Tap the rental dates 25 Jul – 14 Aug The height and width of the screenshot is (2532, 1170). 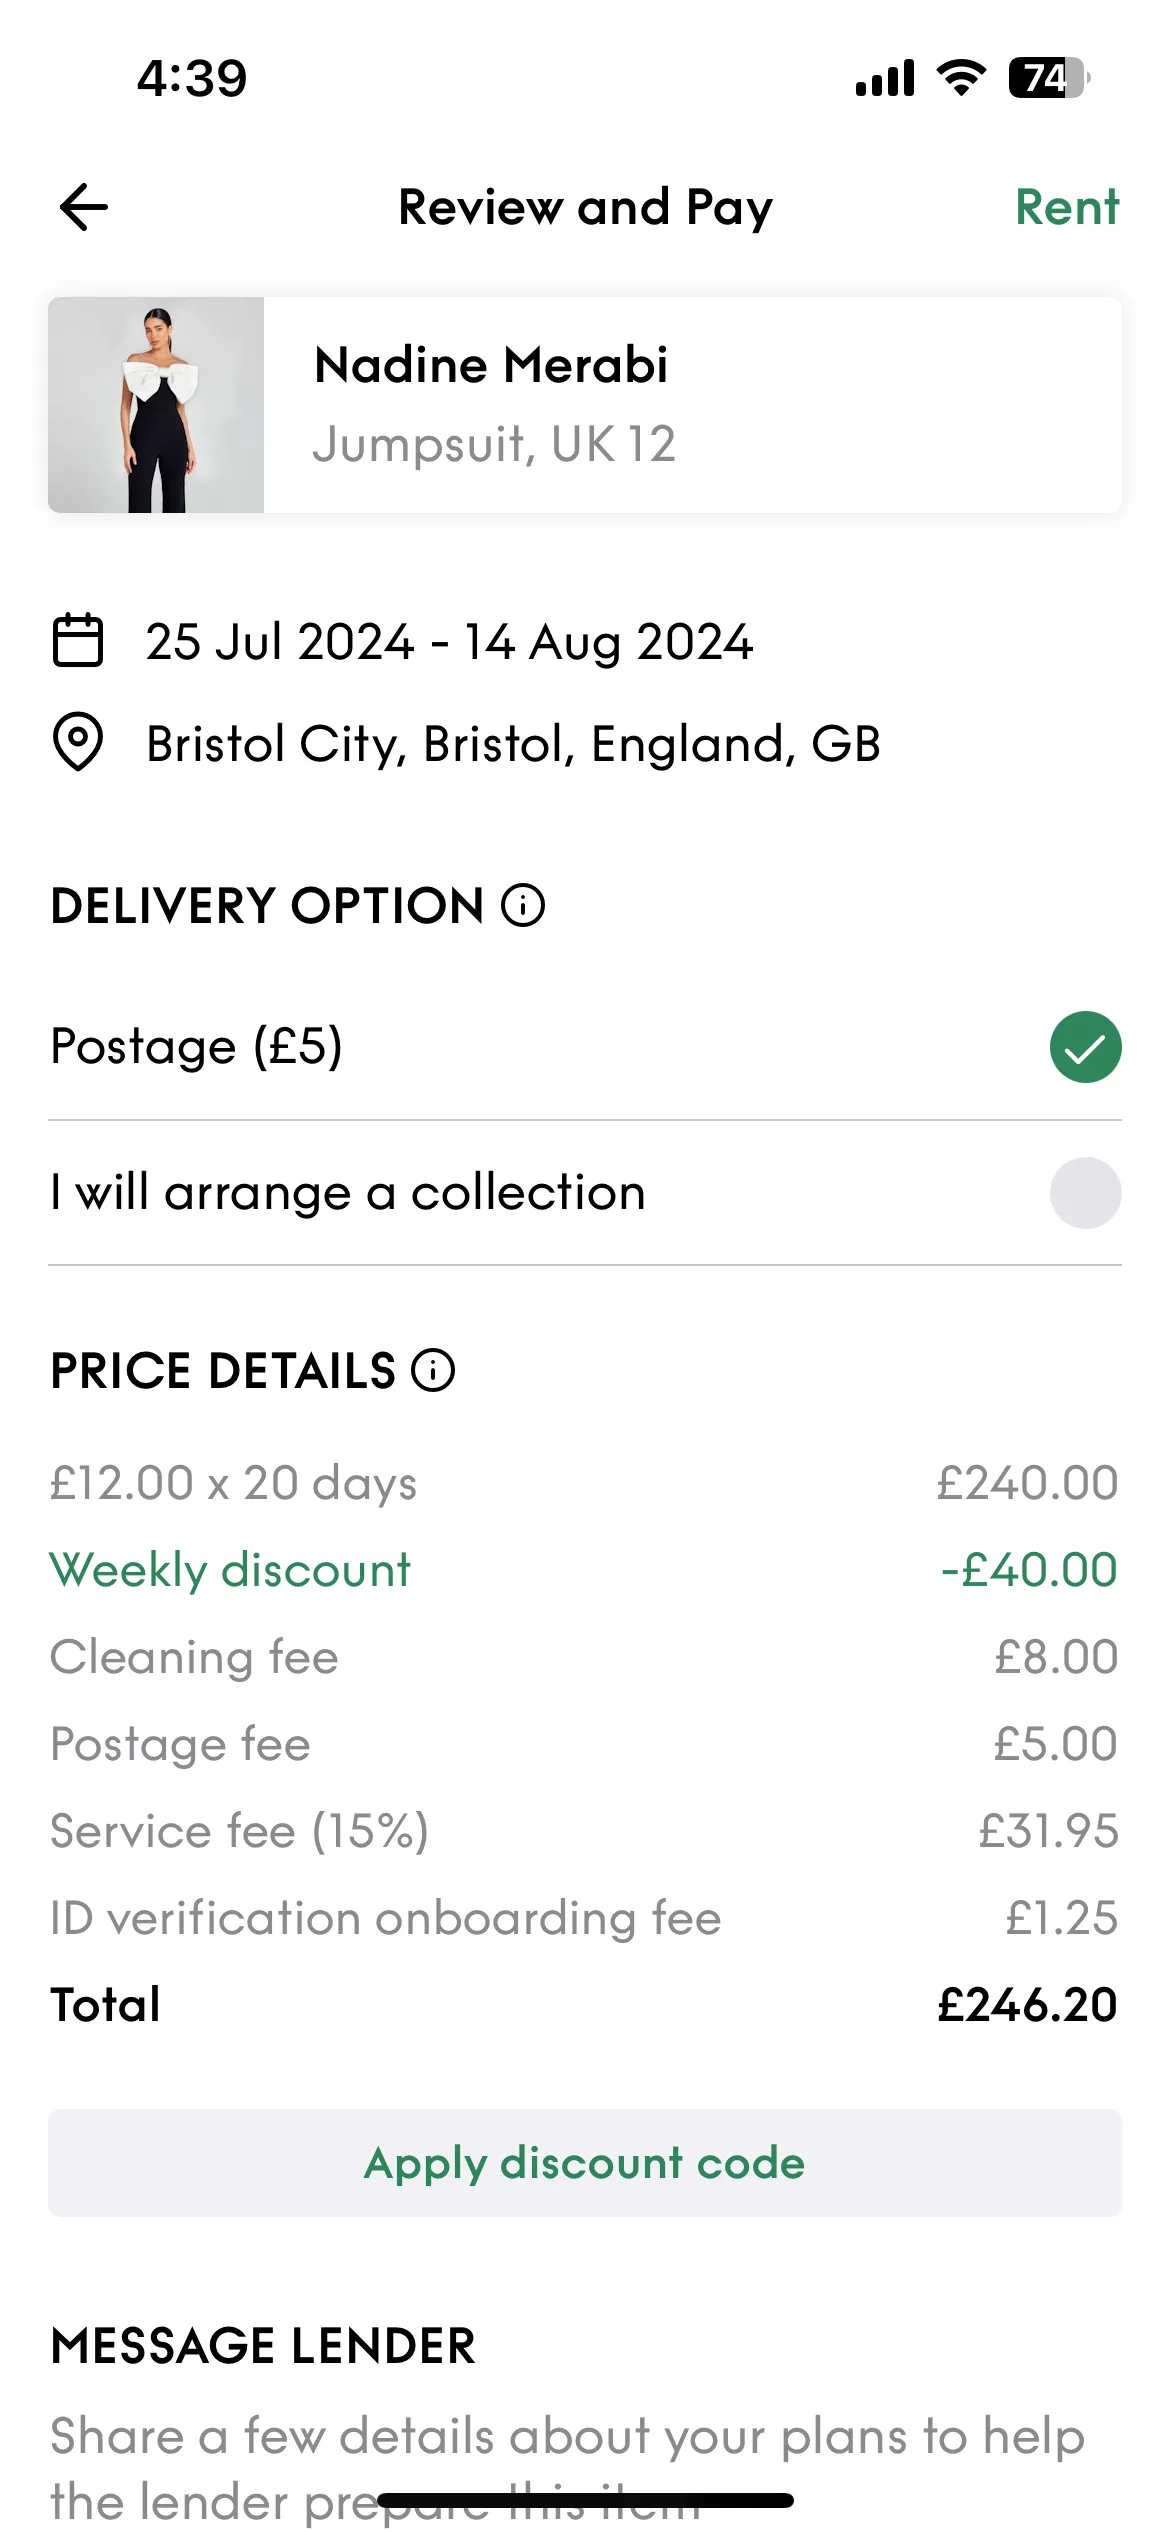pos(449,642)
